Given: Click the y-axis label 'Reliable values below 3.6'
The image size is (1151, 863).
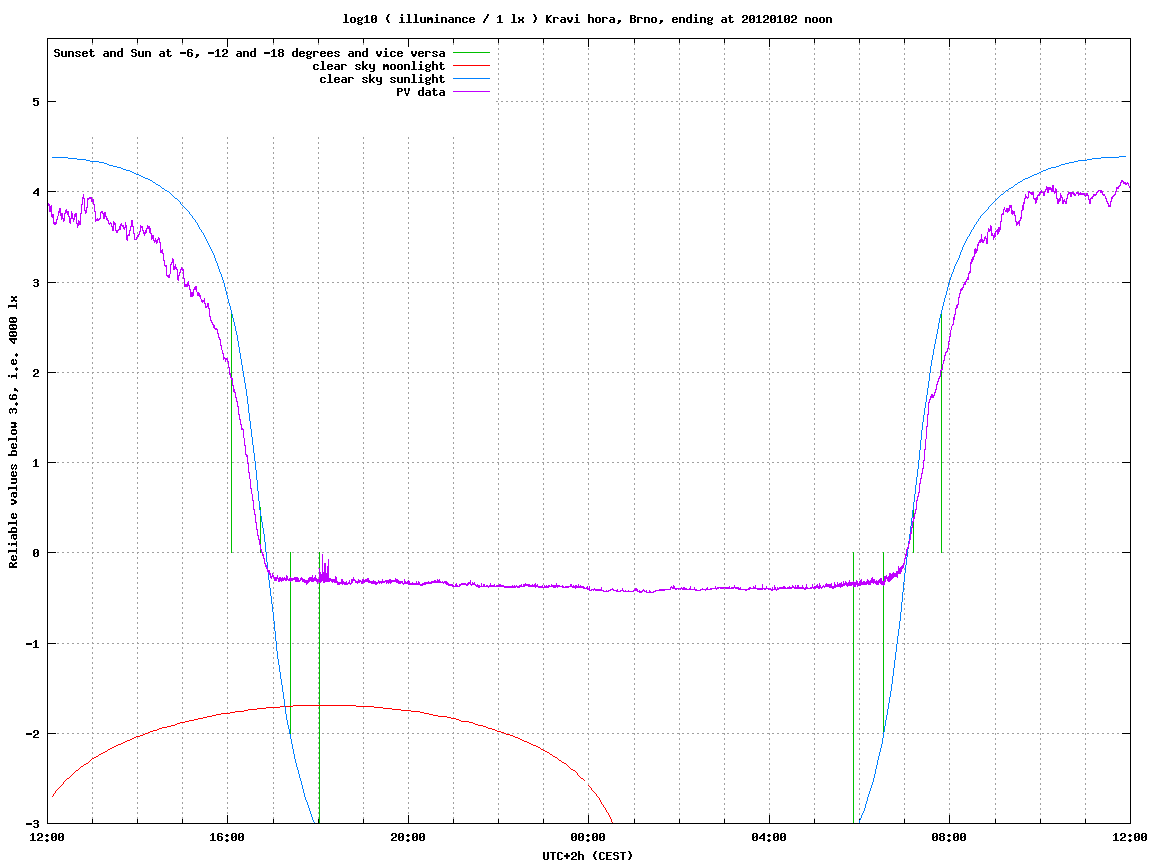Looking at the screenshot, I should pyautogui.click(x=13, y=432).
